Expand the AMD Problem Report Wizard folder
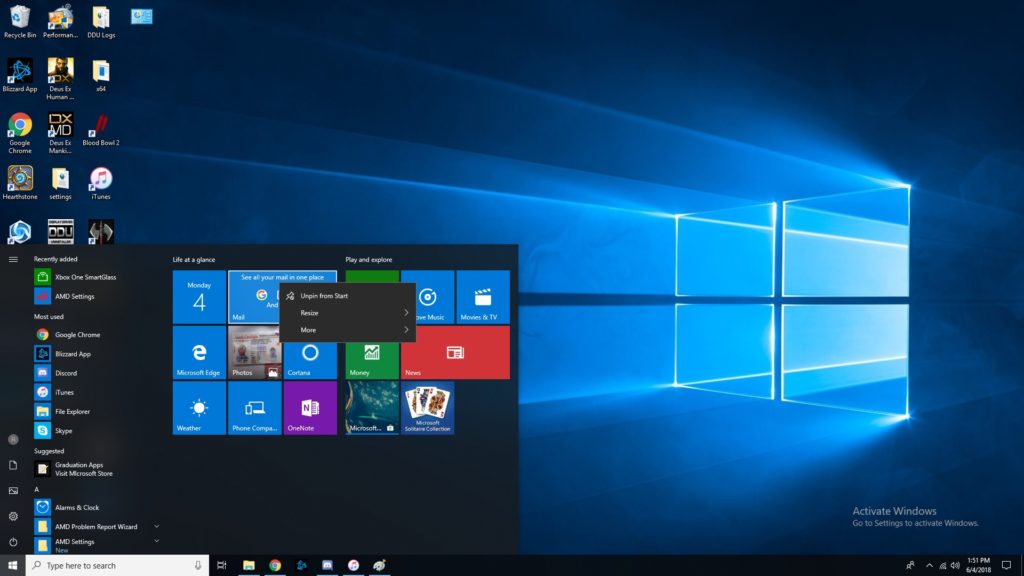Image resolution: width=1024 pixels, height=576 pixels. tap(156, 526)
